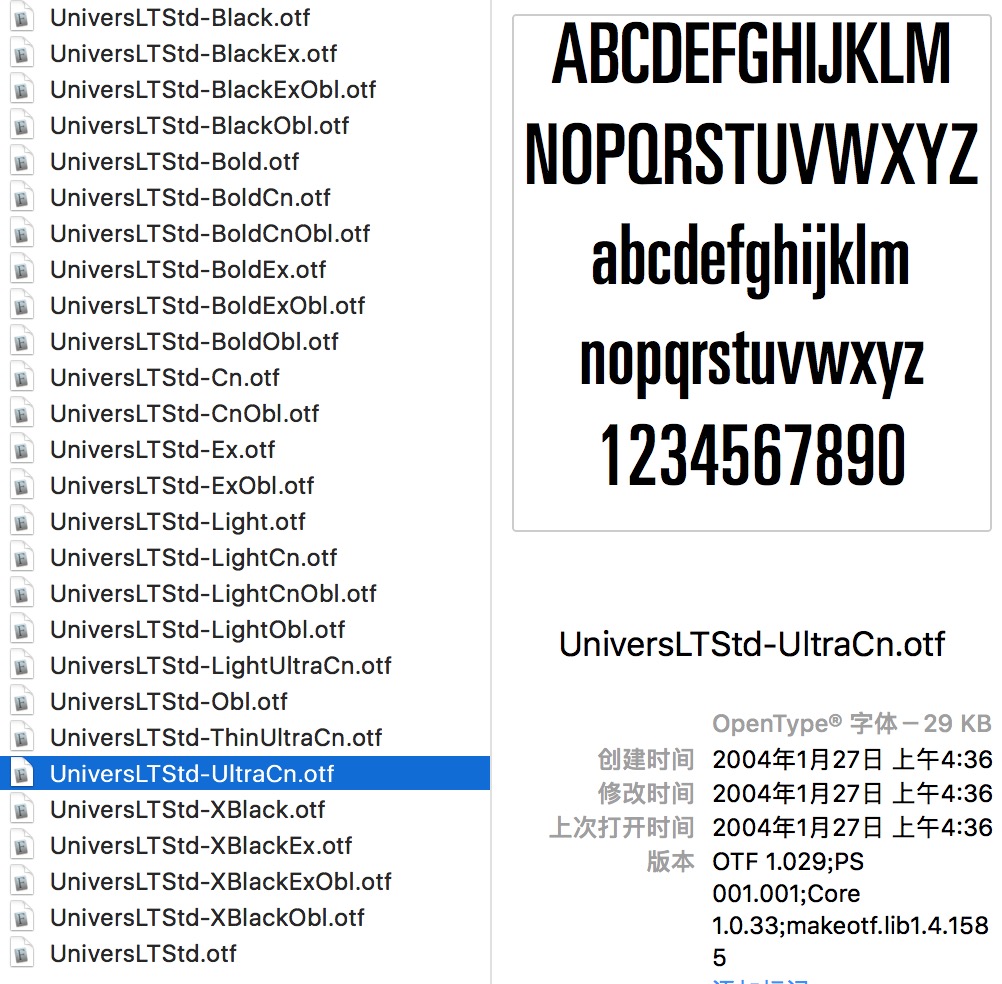Select UniversLTStd-BoldCnObl.otf file name
Image resolution: width=1002 pixels, height=984 pixels.
(210, 234)
